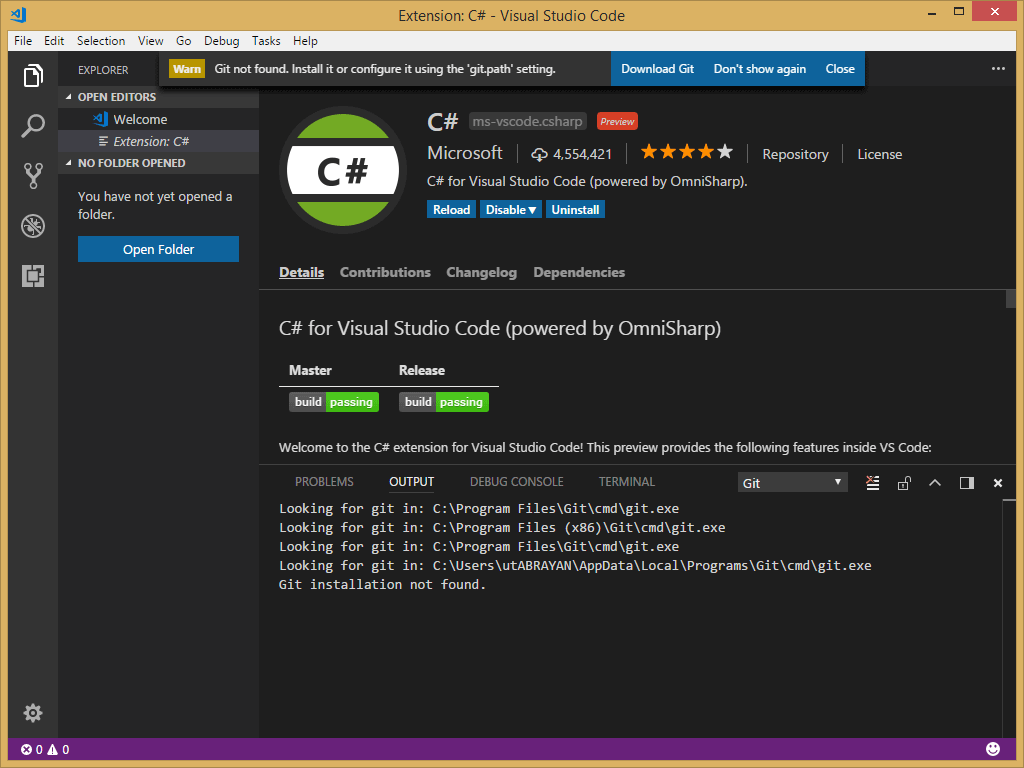Click the Preview badge

pyautogui.click(x=617, y=121)
